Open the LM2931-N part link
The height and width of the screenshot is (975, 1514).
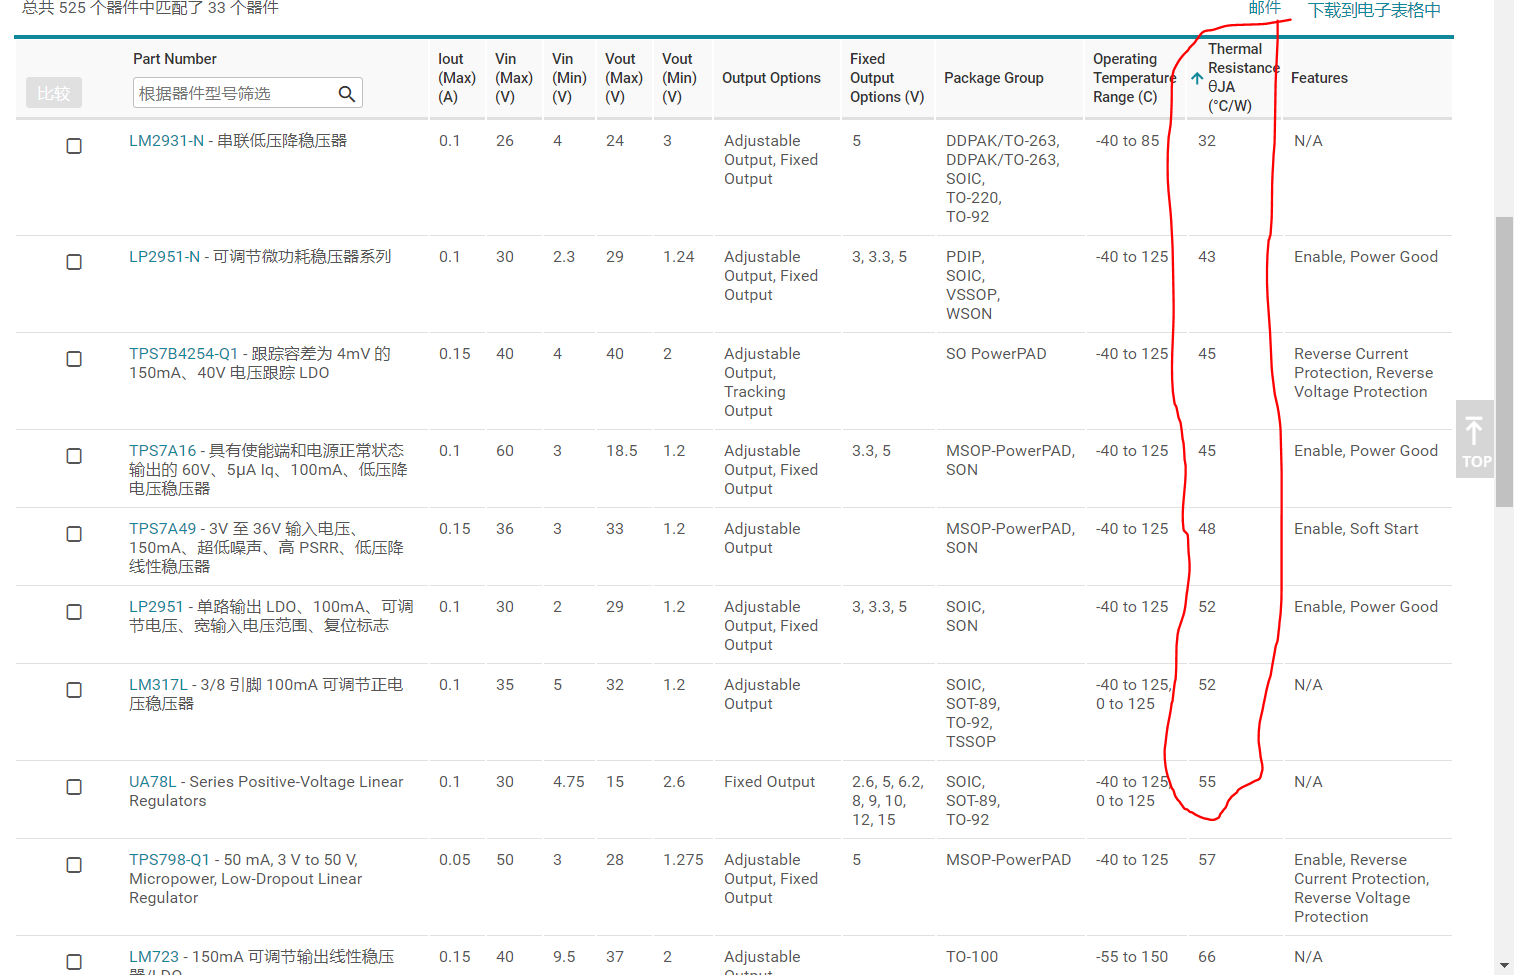tap(166, 141)
